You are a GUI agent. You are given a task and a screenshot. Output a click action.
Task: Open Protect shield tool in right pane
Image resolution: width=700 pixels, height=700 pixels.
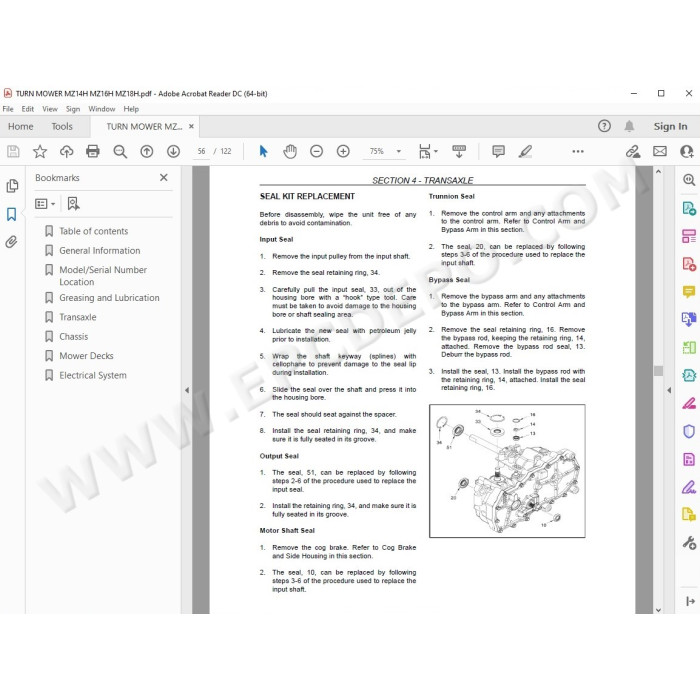click(x=689, y=431)
